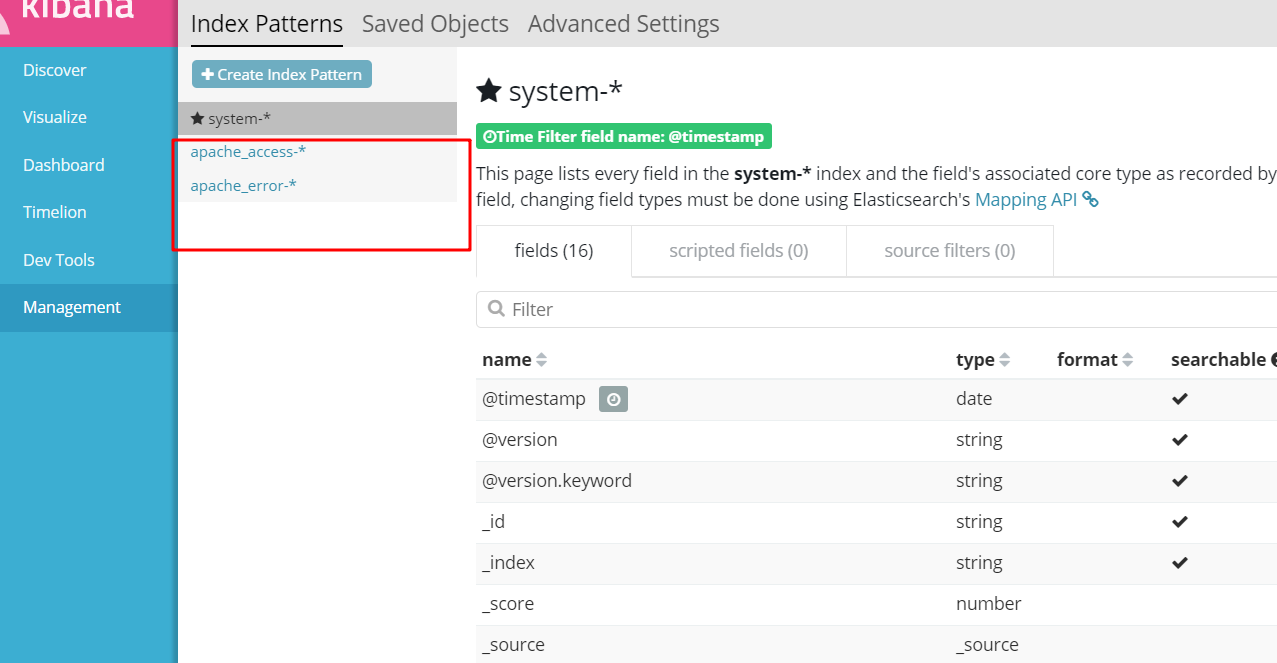Image resolution: width=1277 pixels, height=663 pixels.
Task: Click the _source field name
Action: pos(513,645)
